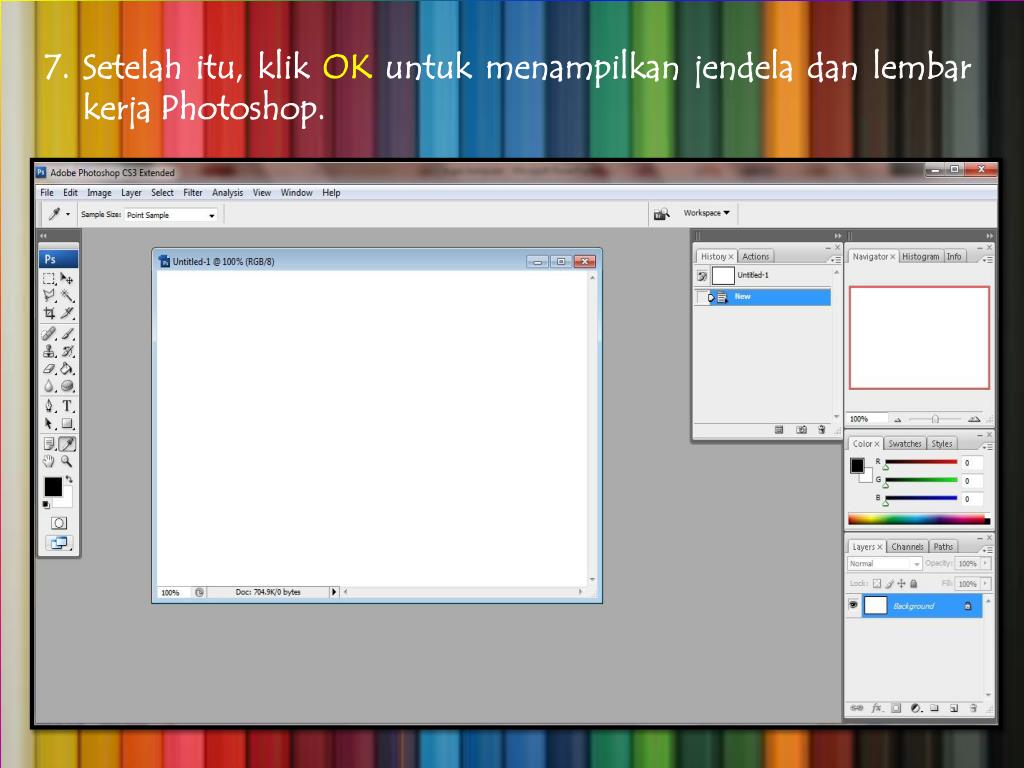Select the Pen tool
The height and width of the screenshot is (768, 1024).
49,406
